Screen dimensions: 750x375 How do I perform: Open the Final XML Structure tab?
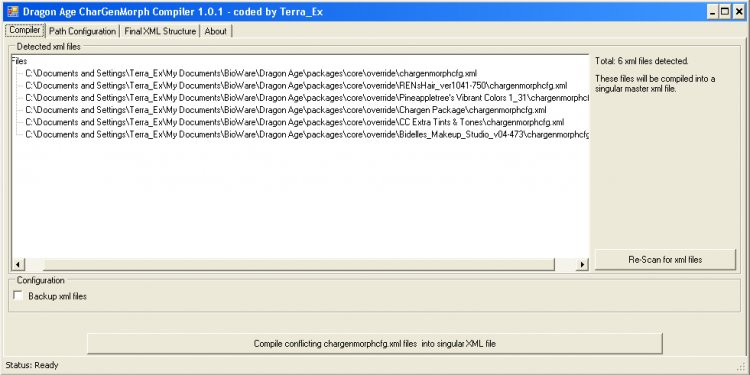pyautogui.click(x=160, y=31)
